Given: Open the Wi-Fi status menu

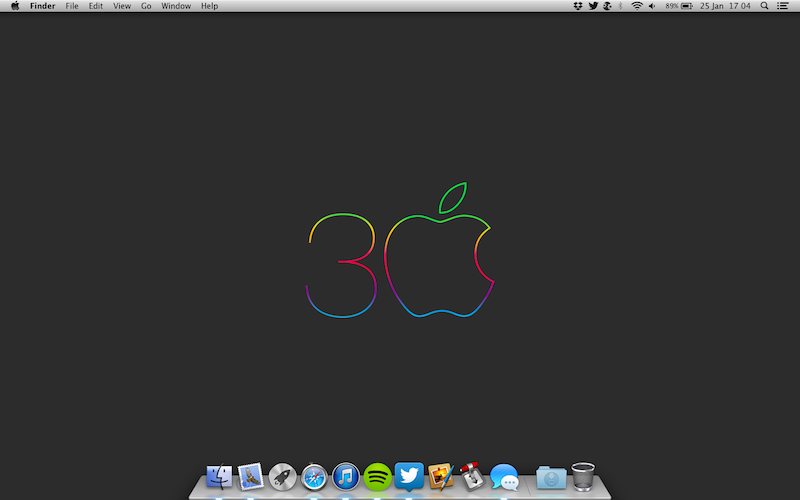Looking at the screenshot, I should pos(637,6).
